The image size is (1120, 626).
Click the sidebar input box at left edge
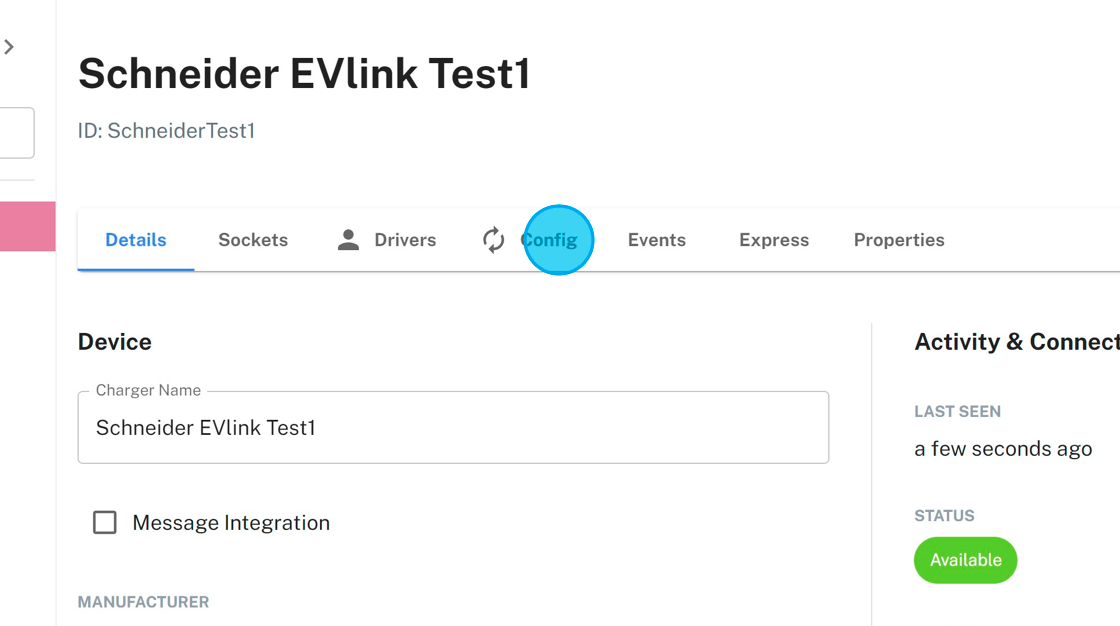click(17, 133)
